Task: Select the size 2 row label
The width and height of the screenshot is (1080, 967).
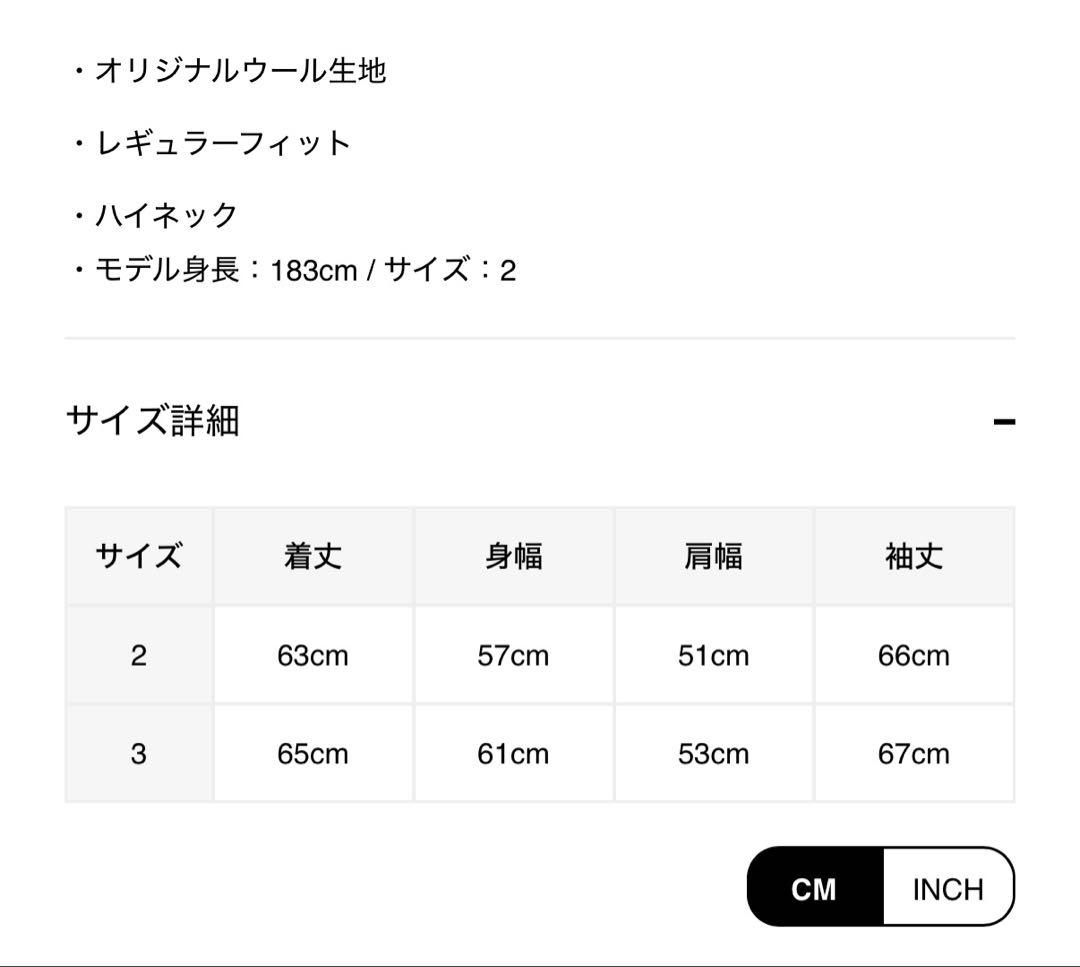Action: (x=139, y=655)
